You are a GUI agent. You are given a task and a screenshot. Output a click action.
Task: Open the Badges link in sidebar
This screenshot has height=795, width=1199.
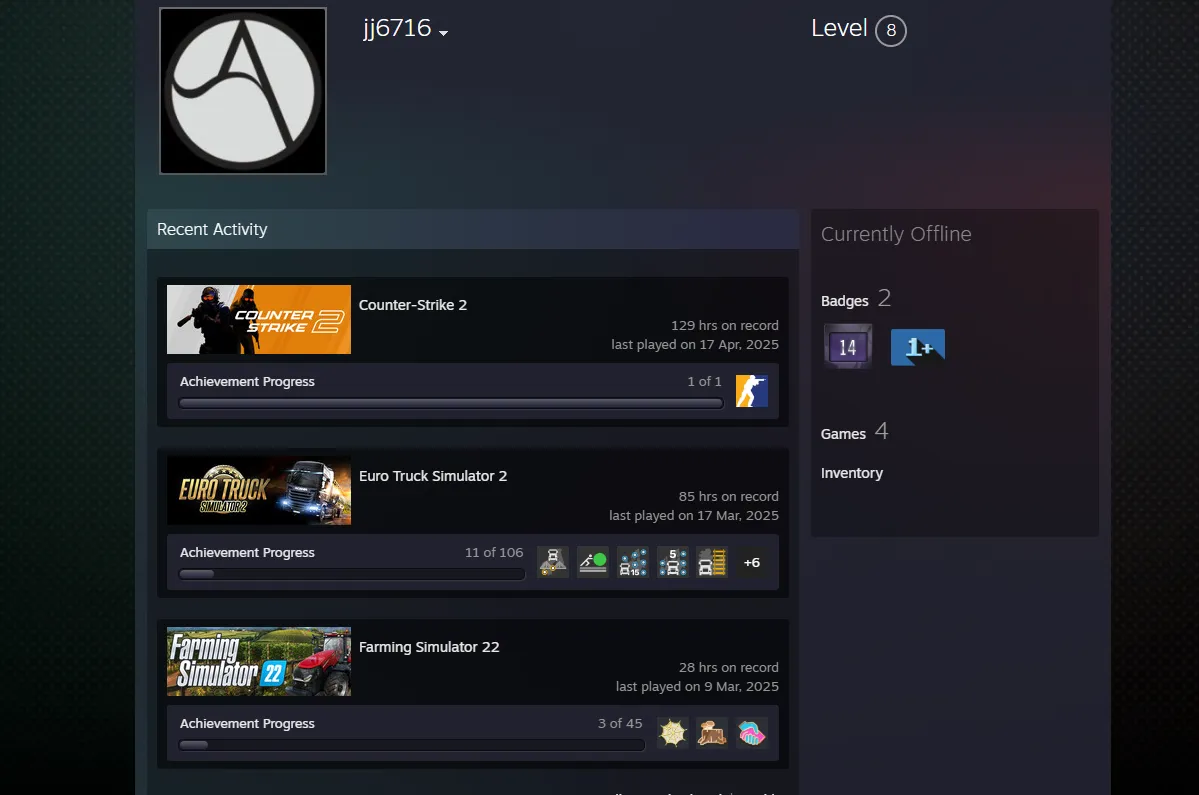[x=844, y=301]
